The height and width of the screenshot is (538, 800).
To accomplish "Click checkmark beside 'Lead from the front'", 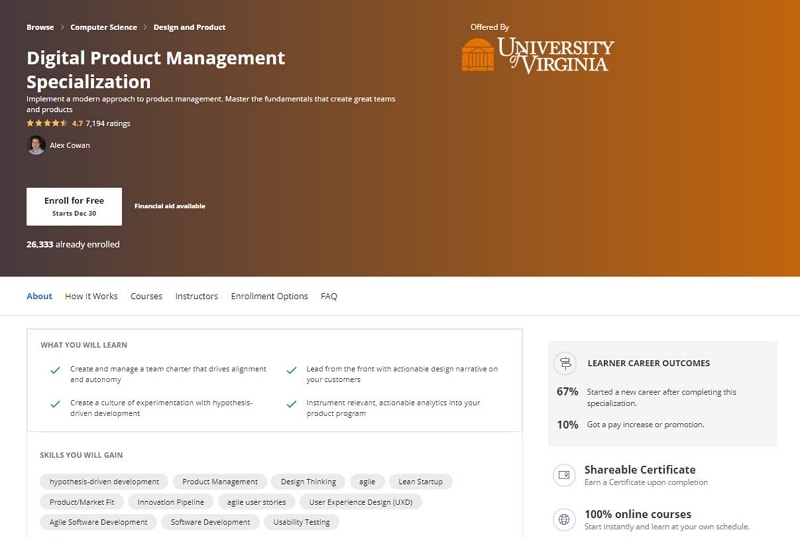I will pyautogui.click(x=291, y=371).
